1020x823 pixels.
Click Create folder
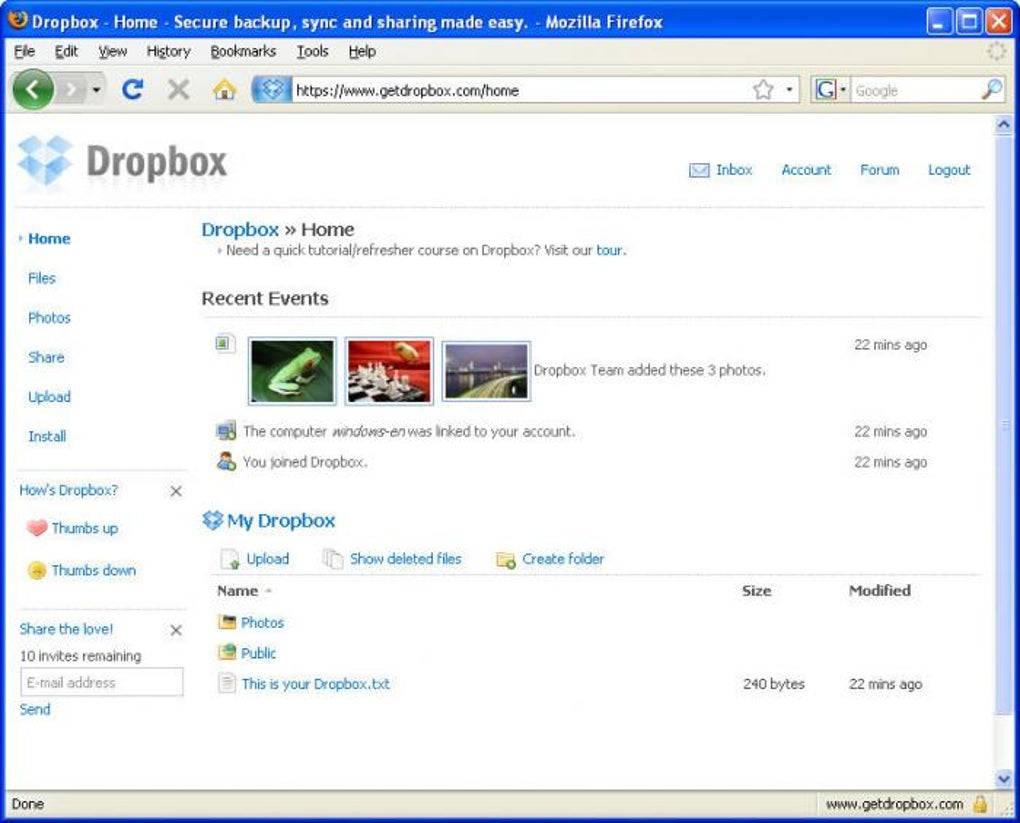[563, 559]
